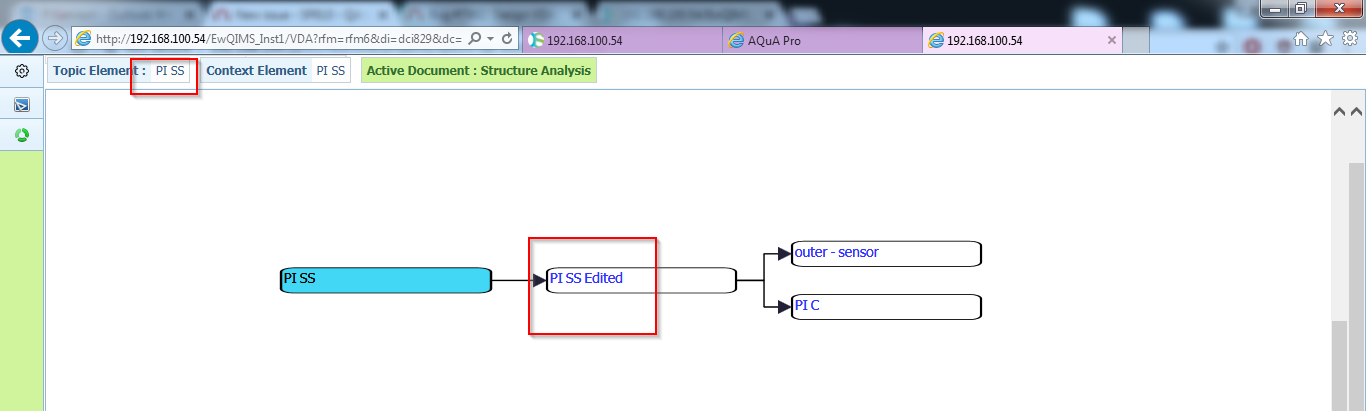Open the PI SS Edited node link
This screenshot has height=411, width=1366.
click(x=586, y=278)
